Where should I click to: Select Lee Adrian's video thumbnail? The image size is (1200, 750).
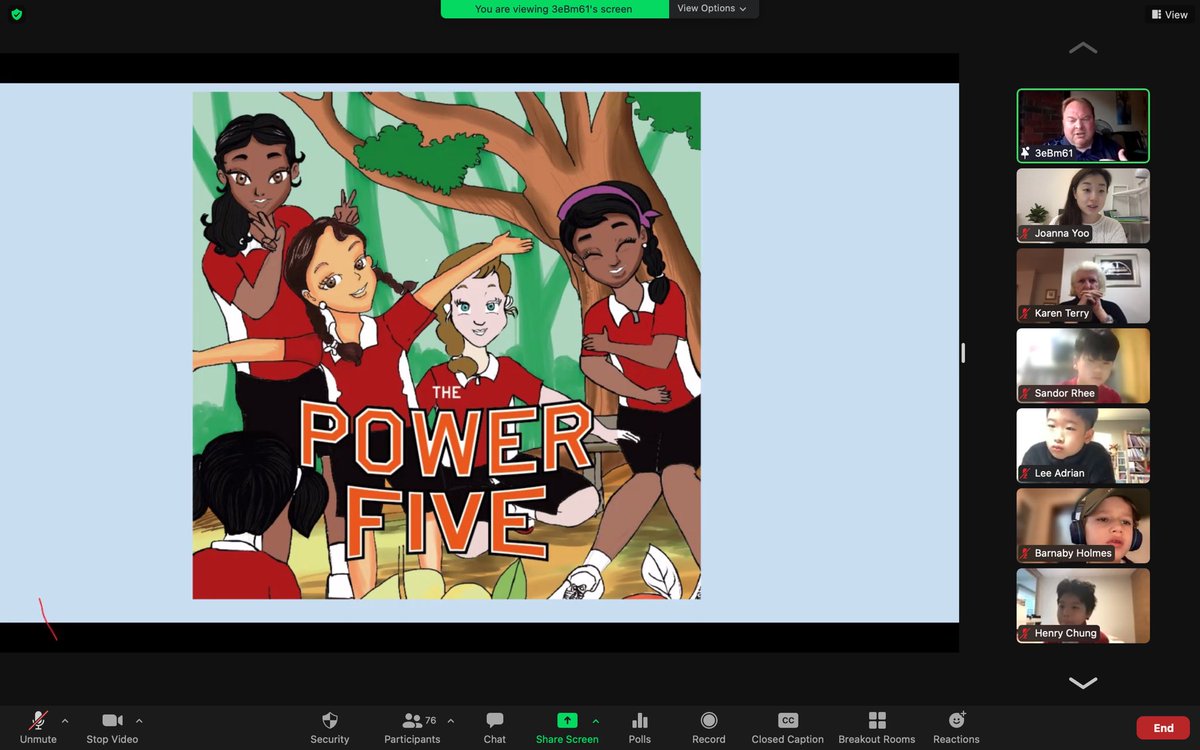pos(1083,445)
